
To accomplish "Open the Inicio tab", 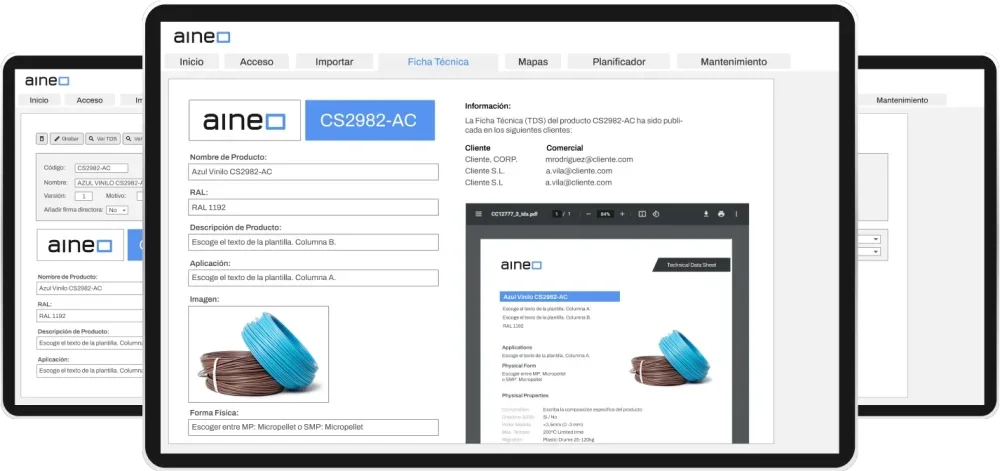I will click(x=191, y=62).
